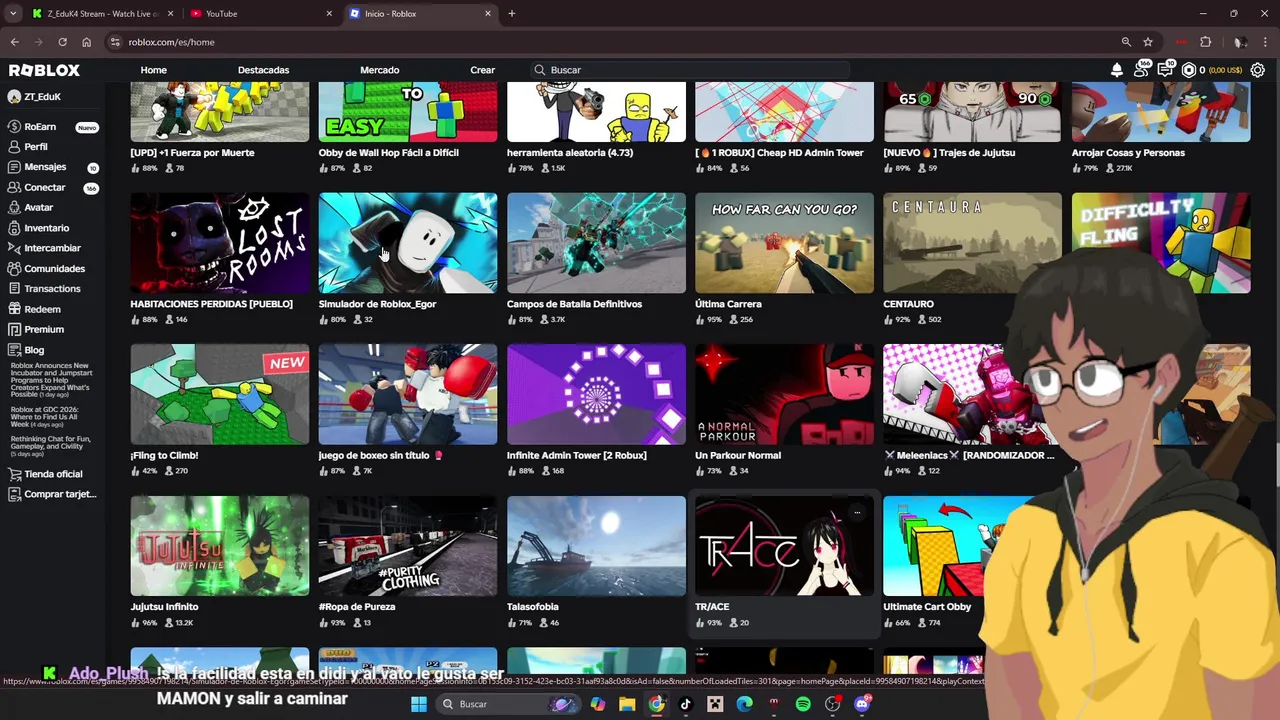
Task: Open the Windows Start menu
Action: point(419,704)
